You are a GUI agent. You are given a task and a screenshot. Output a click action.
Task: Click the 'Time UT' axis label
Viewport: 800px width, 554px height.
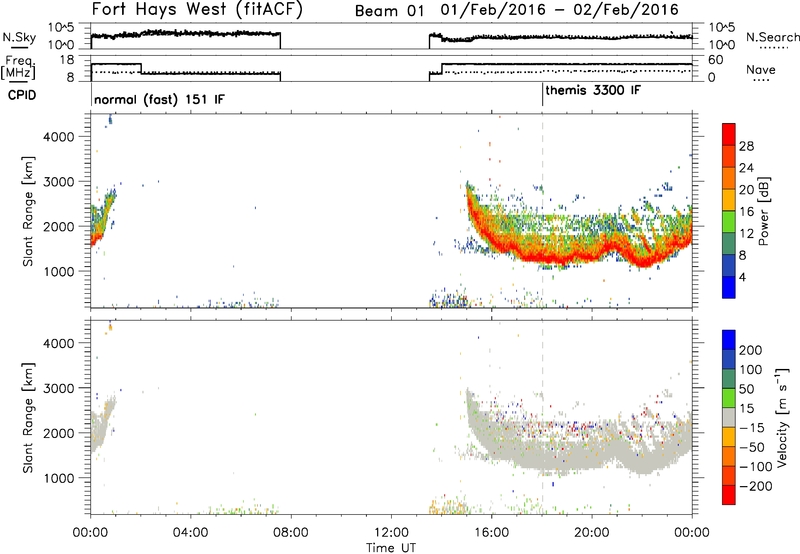click(391, 548)
